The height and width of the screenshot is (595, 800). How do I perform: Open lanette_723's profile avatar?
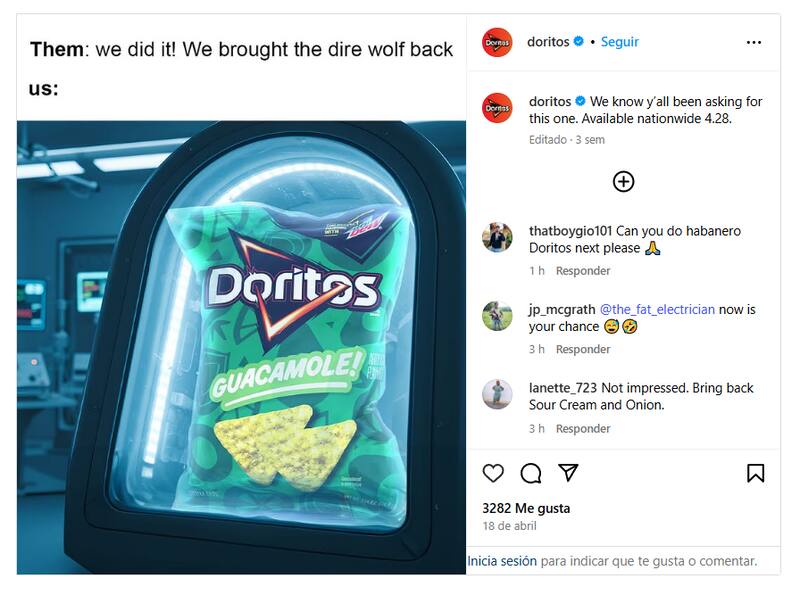tap(497, 394)
